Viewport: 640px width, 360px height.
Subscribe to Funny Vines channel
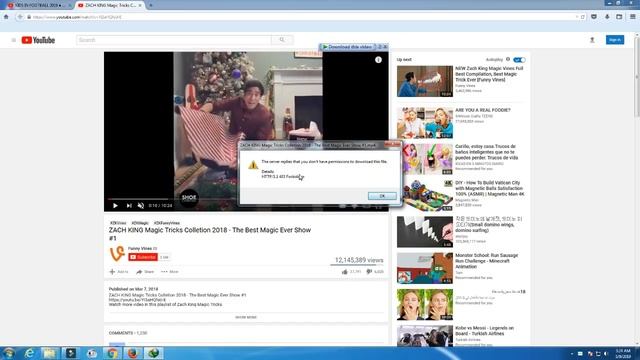[143, 257]
